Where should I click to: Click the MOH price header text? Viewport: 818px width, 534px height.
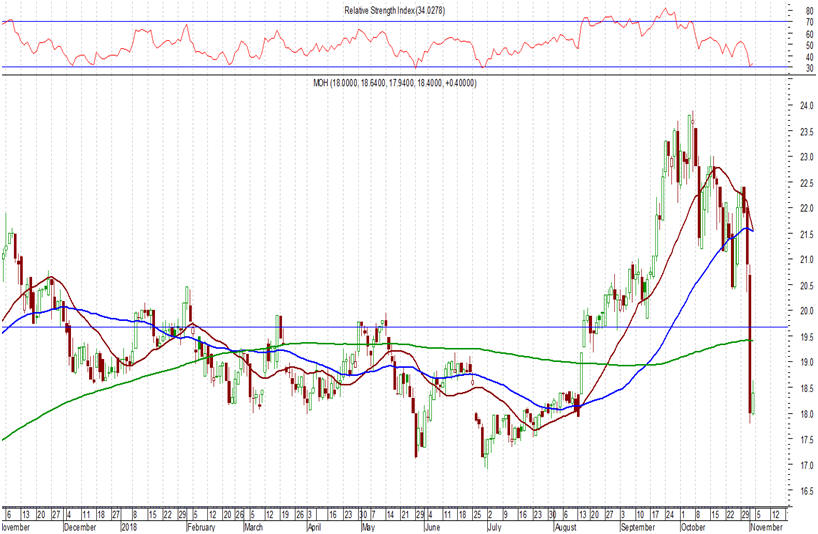pyautogui.click(x=397, y=83)
